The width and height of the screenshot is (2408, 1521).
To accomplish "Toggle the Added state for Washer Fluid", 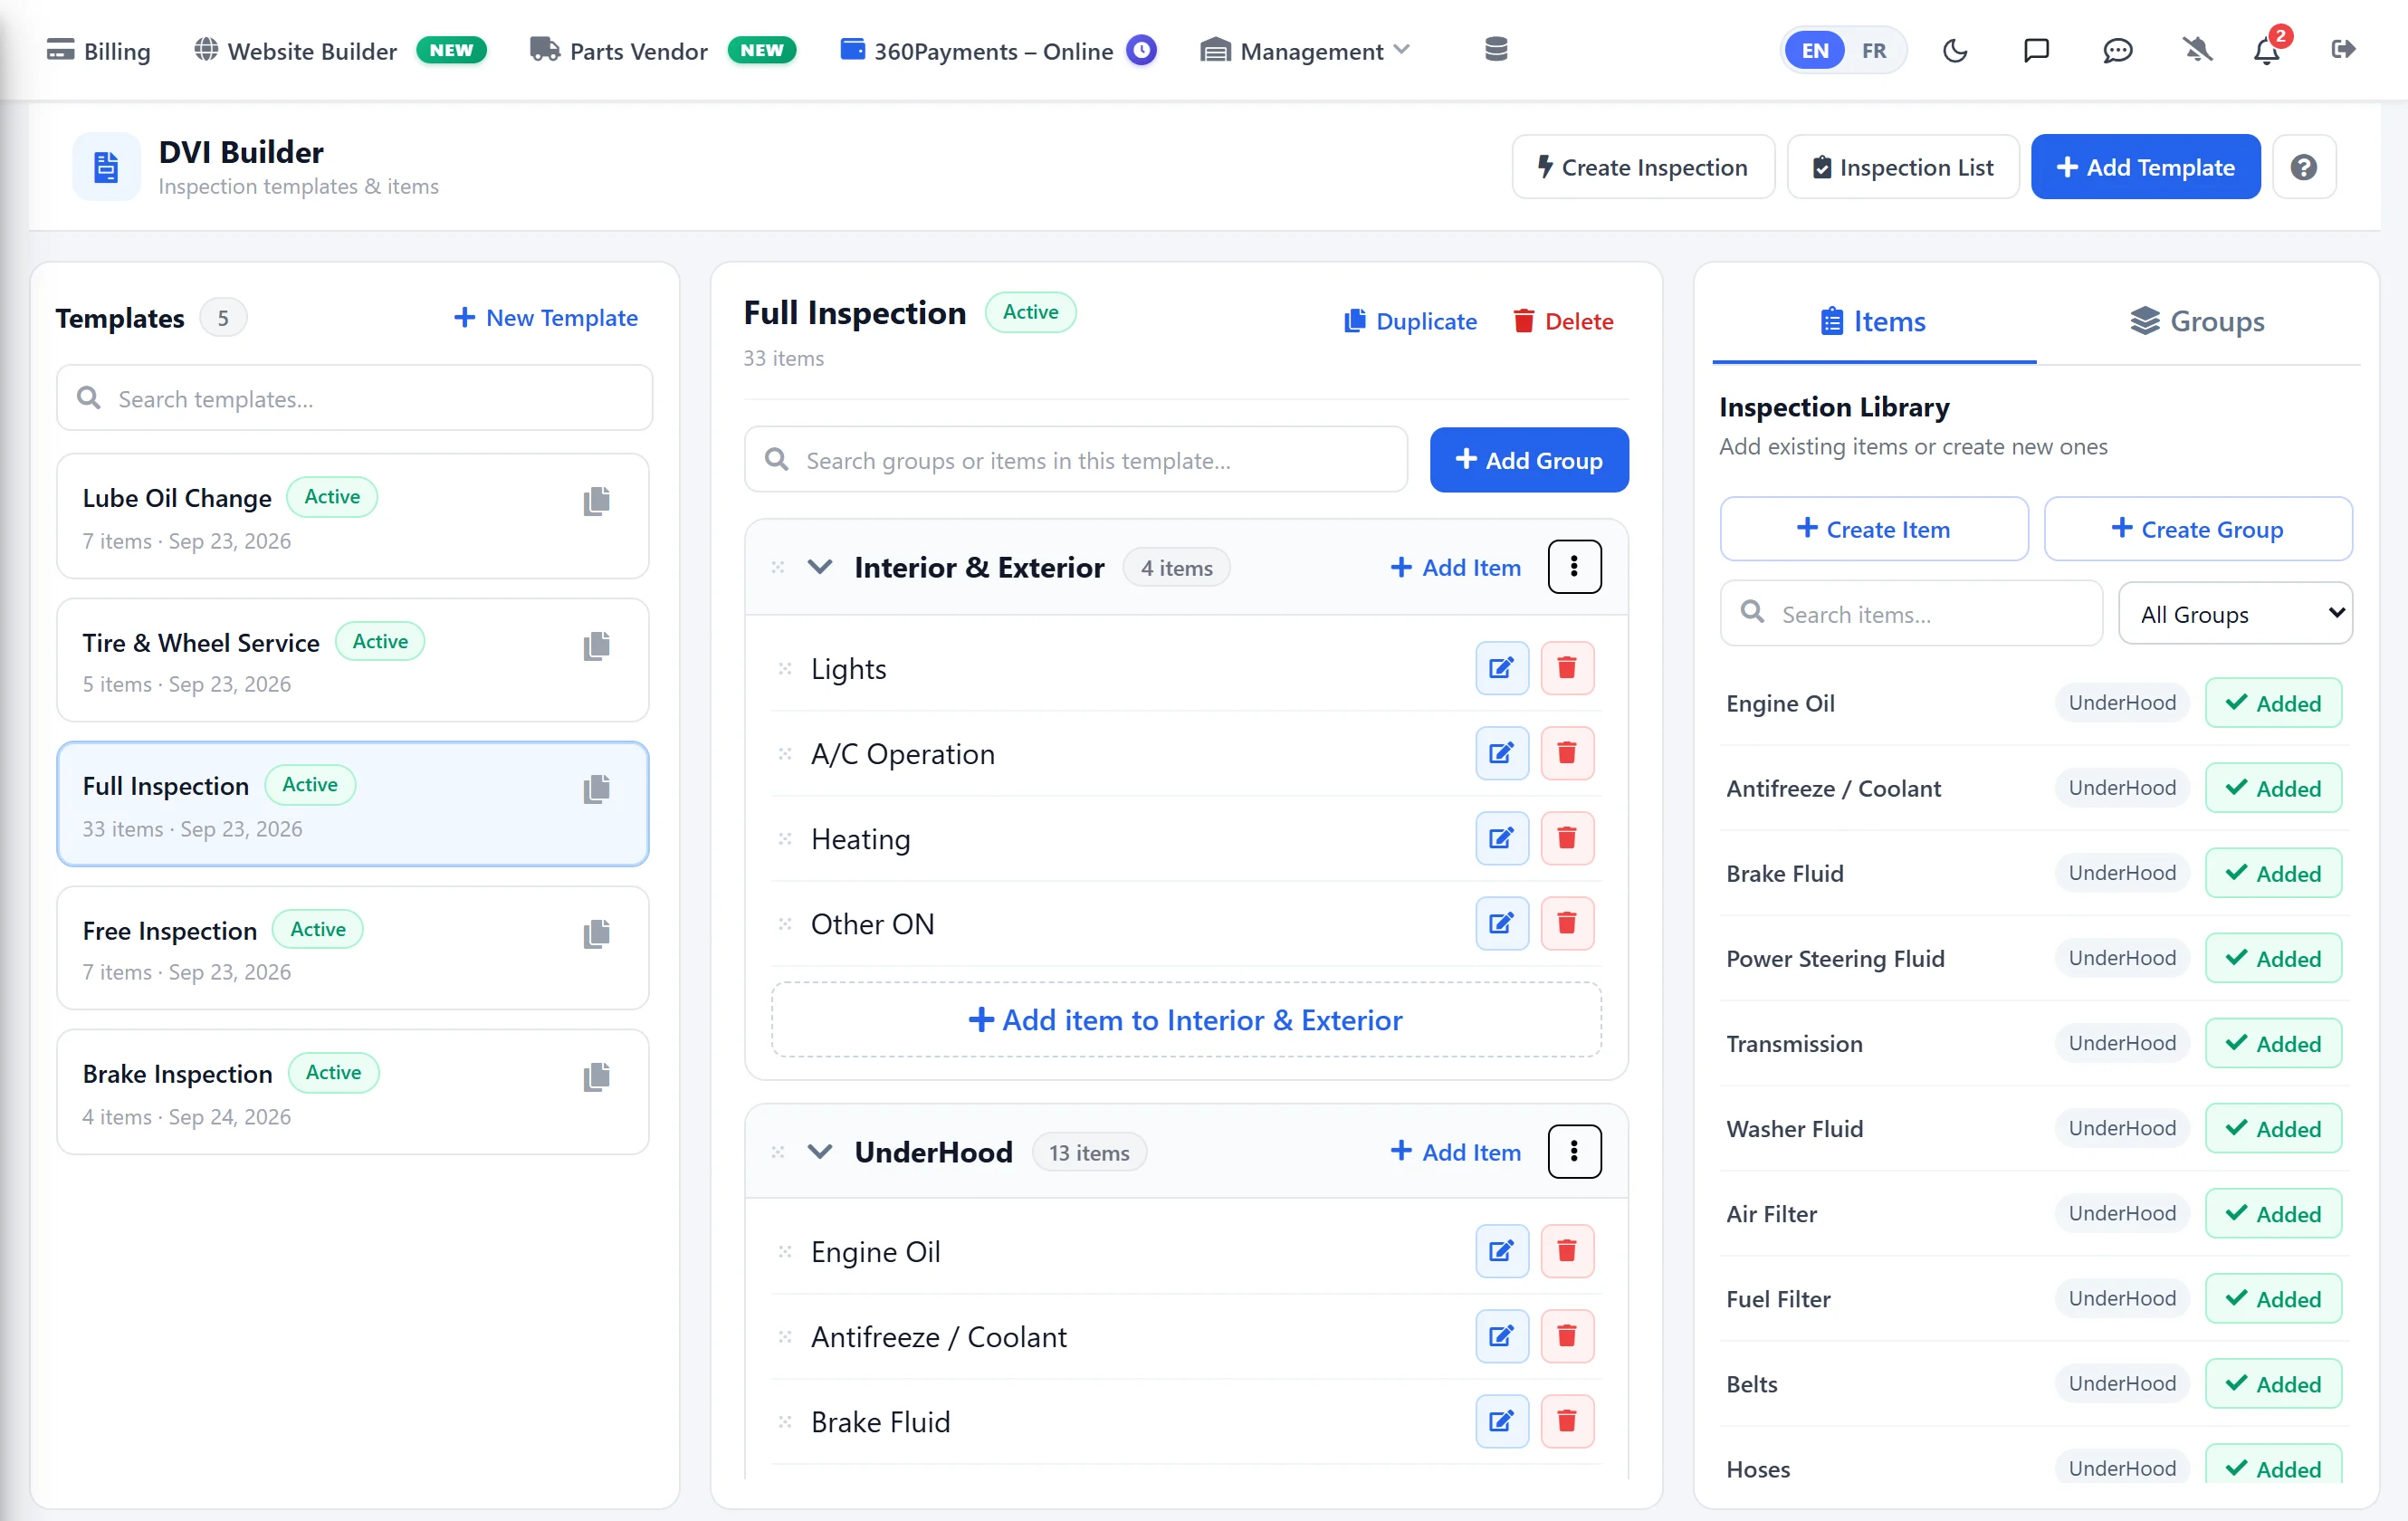I will [x=2273, y=1128].
